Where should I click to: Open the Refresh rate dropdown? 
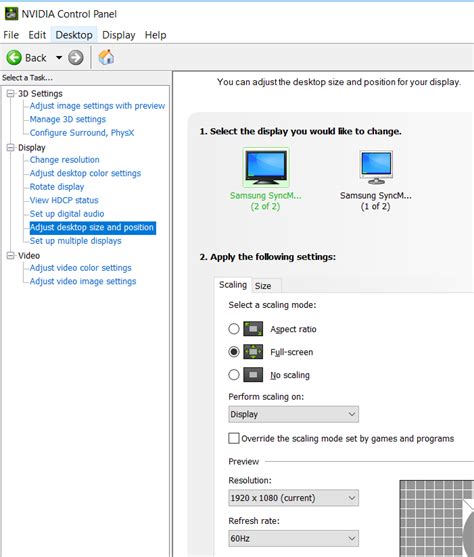(293, 539)
